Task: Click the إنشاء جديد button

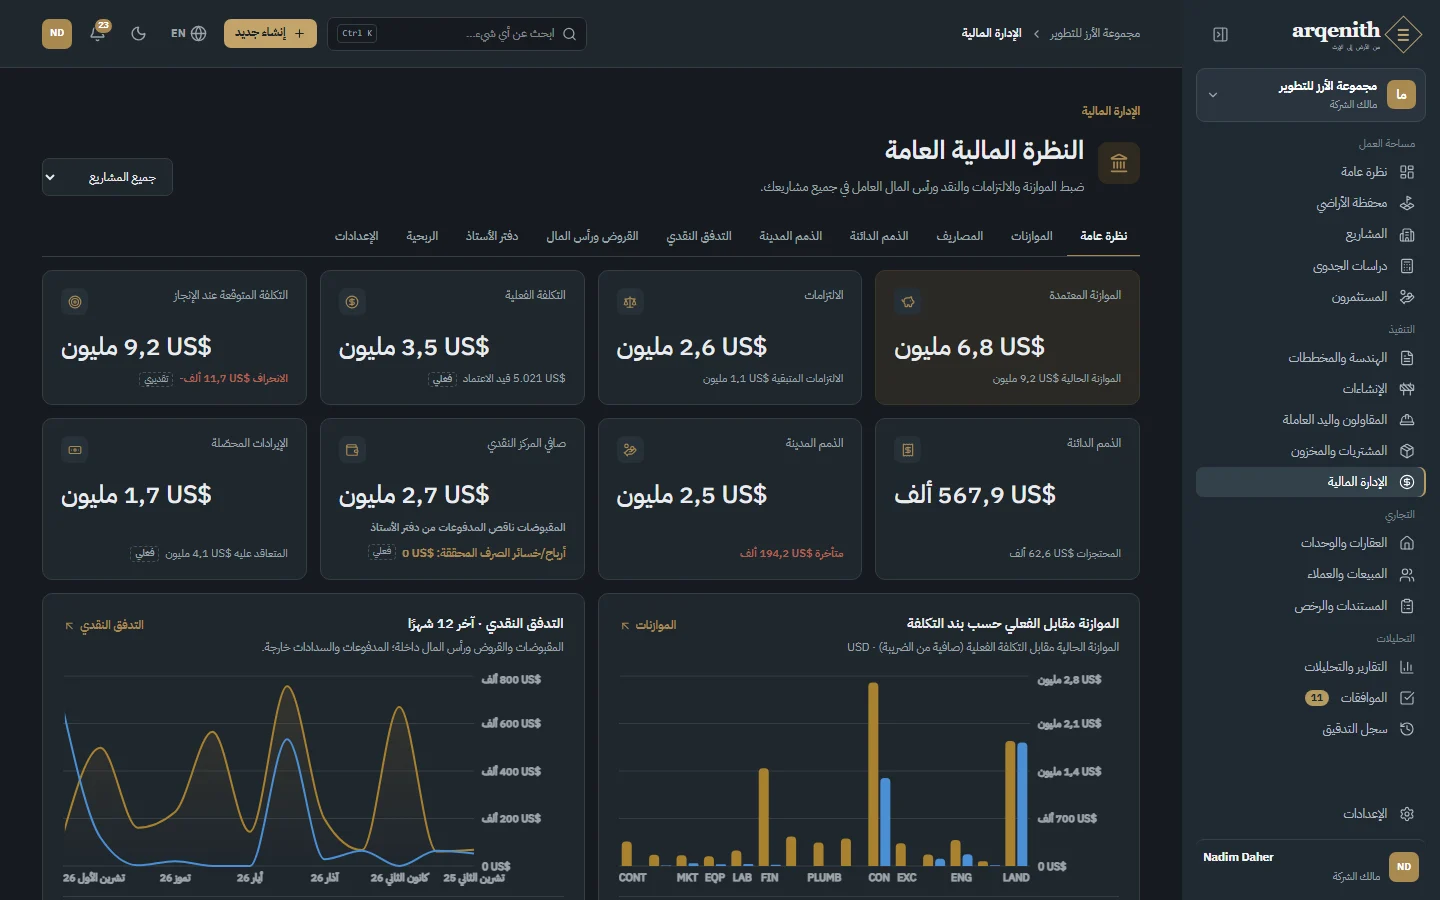Action: coord(270,33)
